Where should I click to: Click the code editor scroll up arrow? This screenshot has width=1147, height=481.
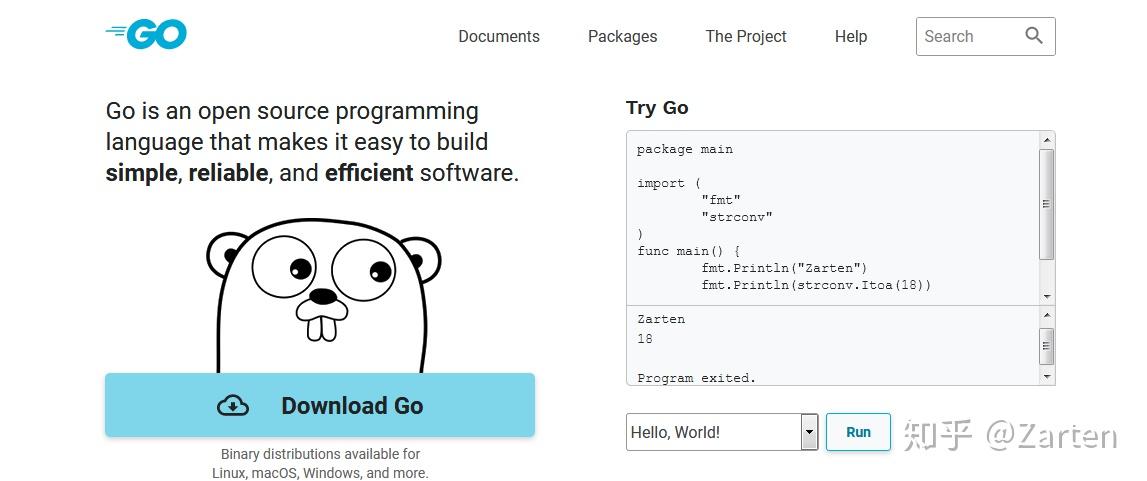click(1047, 140)
